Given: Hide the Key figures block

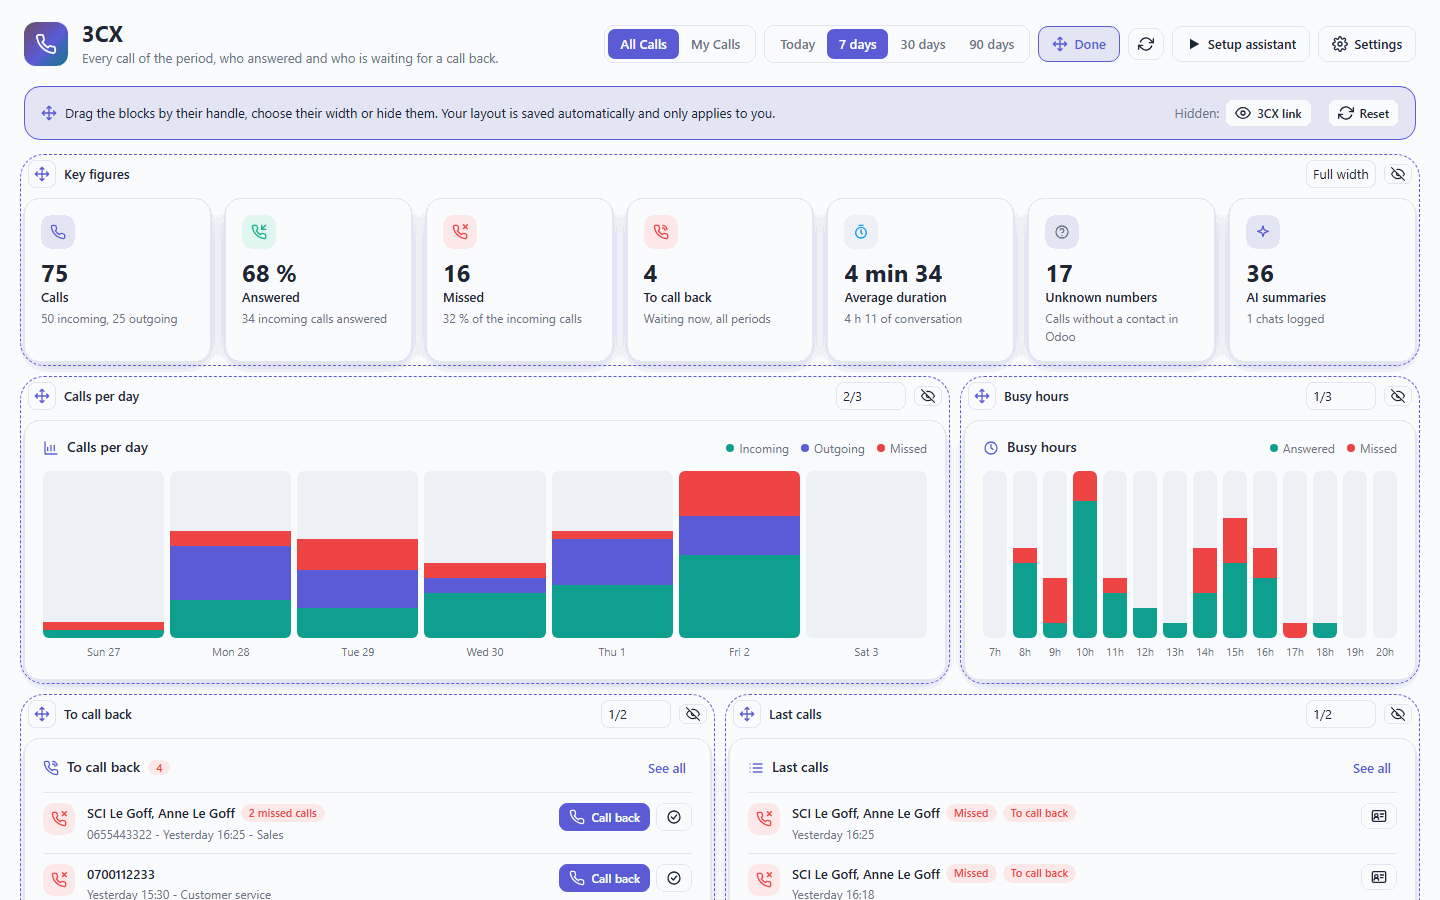Looking at the screenshot, I should point(1398,174).
